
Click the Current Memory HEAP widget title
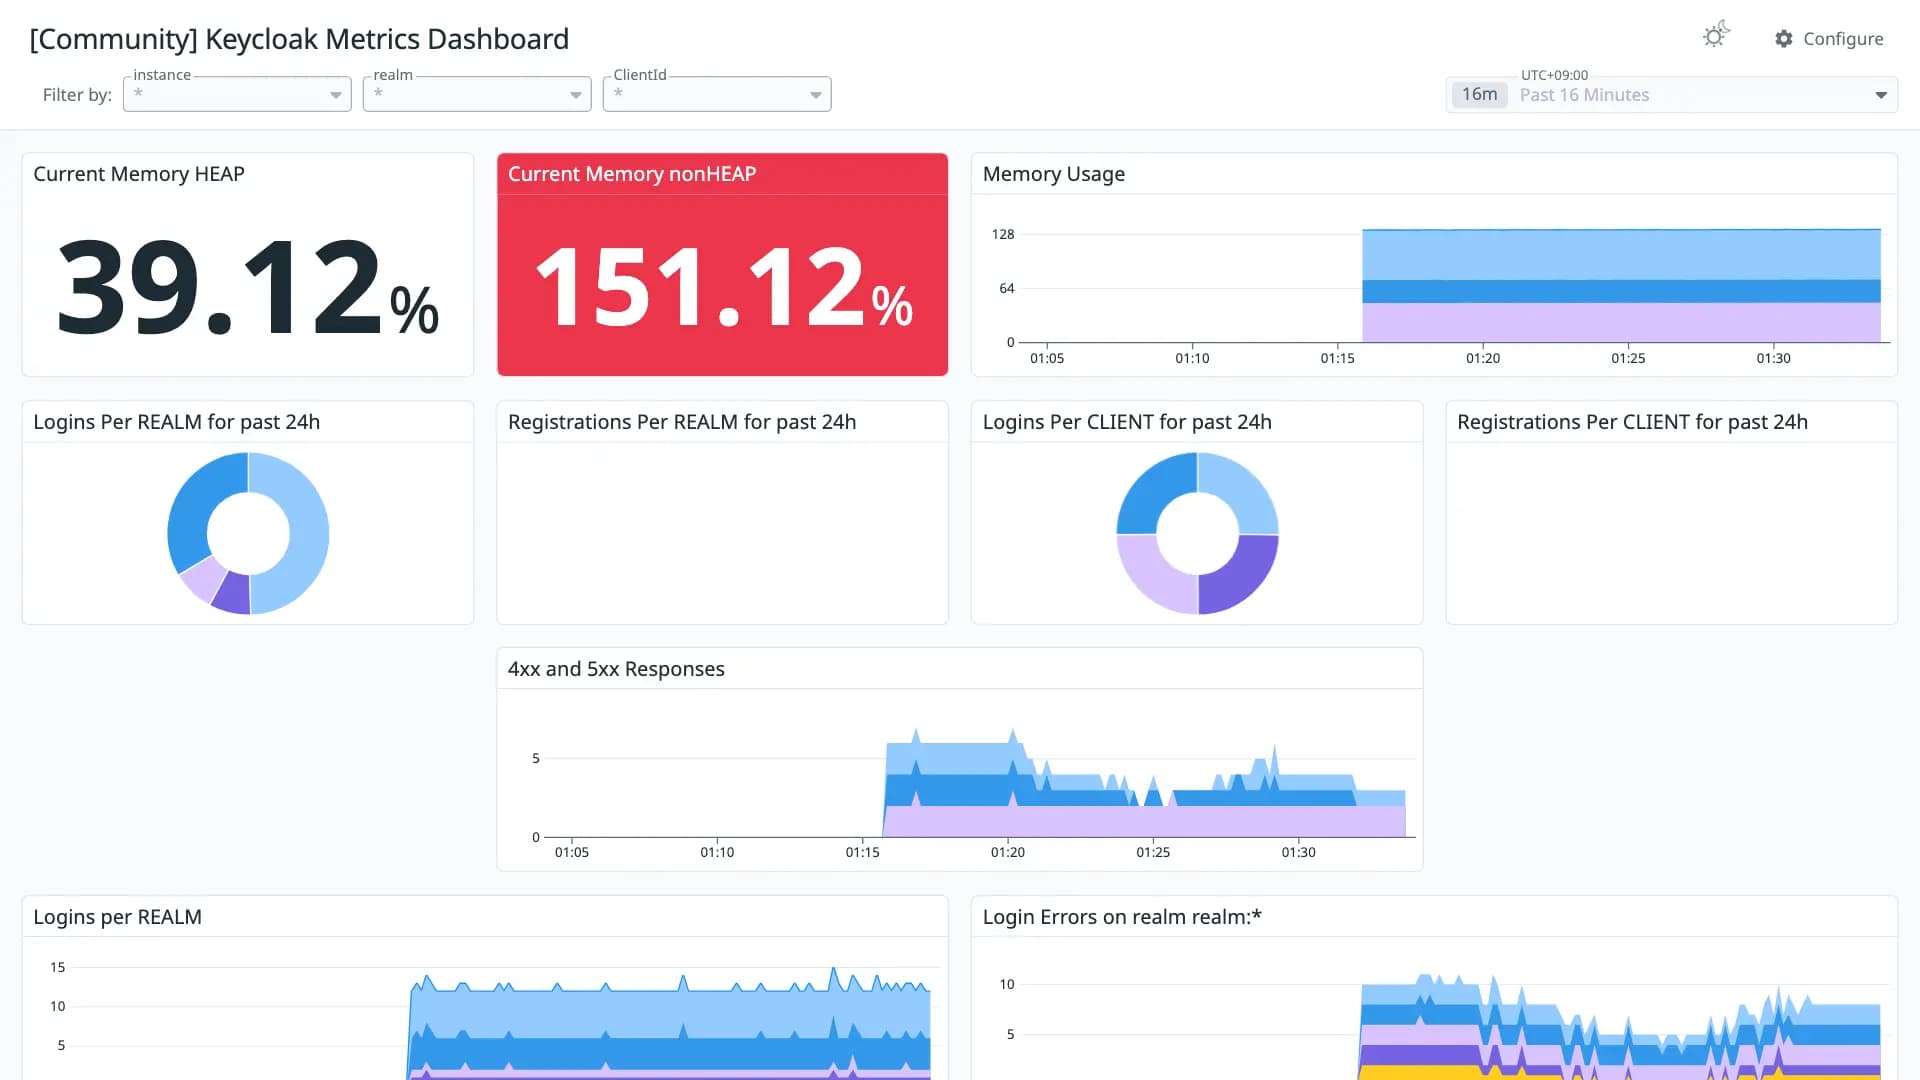139,174
